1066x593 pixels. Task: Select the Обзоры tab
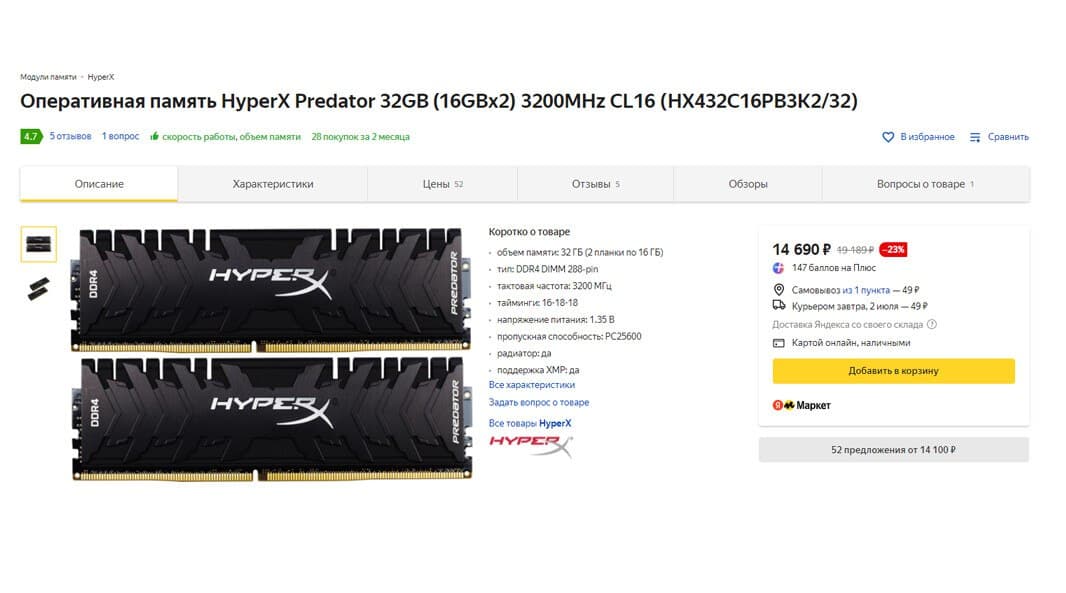pyautogui.click(x=748, y=184)
